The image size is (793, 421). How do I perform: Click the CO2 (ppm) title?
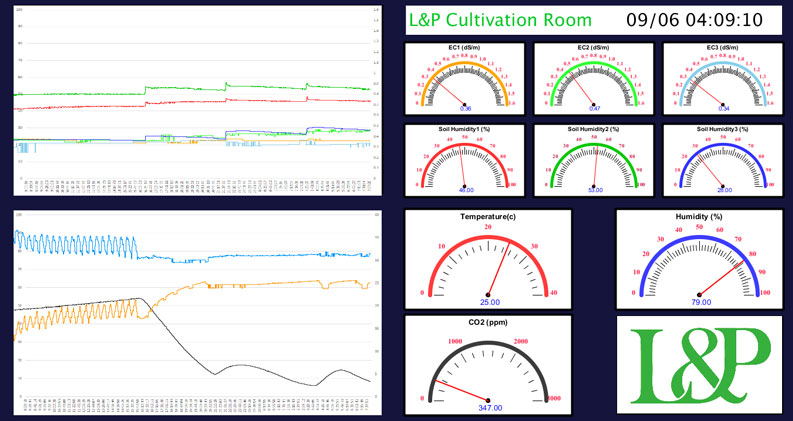[488, 322]
